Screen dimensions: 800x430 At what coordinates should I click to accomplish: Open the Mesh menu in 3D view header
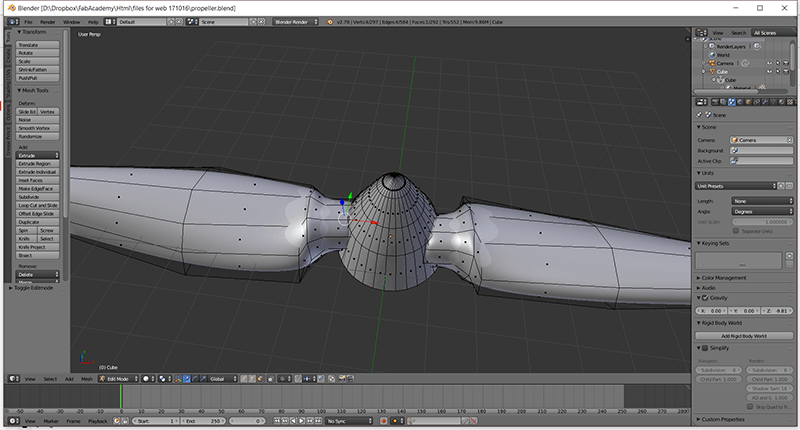coord(86,379)
